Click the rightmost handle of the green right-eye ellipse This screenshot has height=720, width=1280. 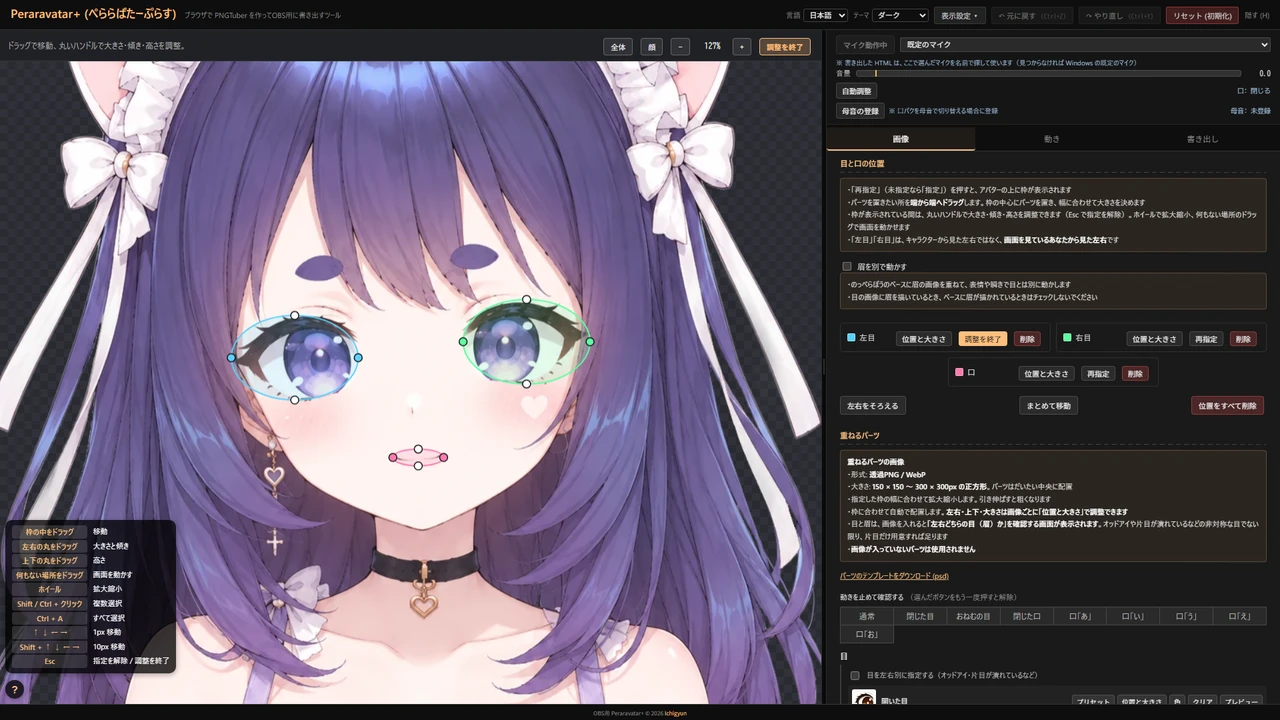pos(590,342)
